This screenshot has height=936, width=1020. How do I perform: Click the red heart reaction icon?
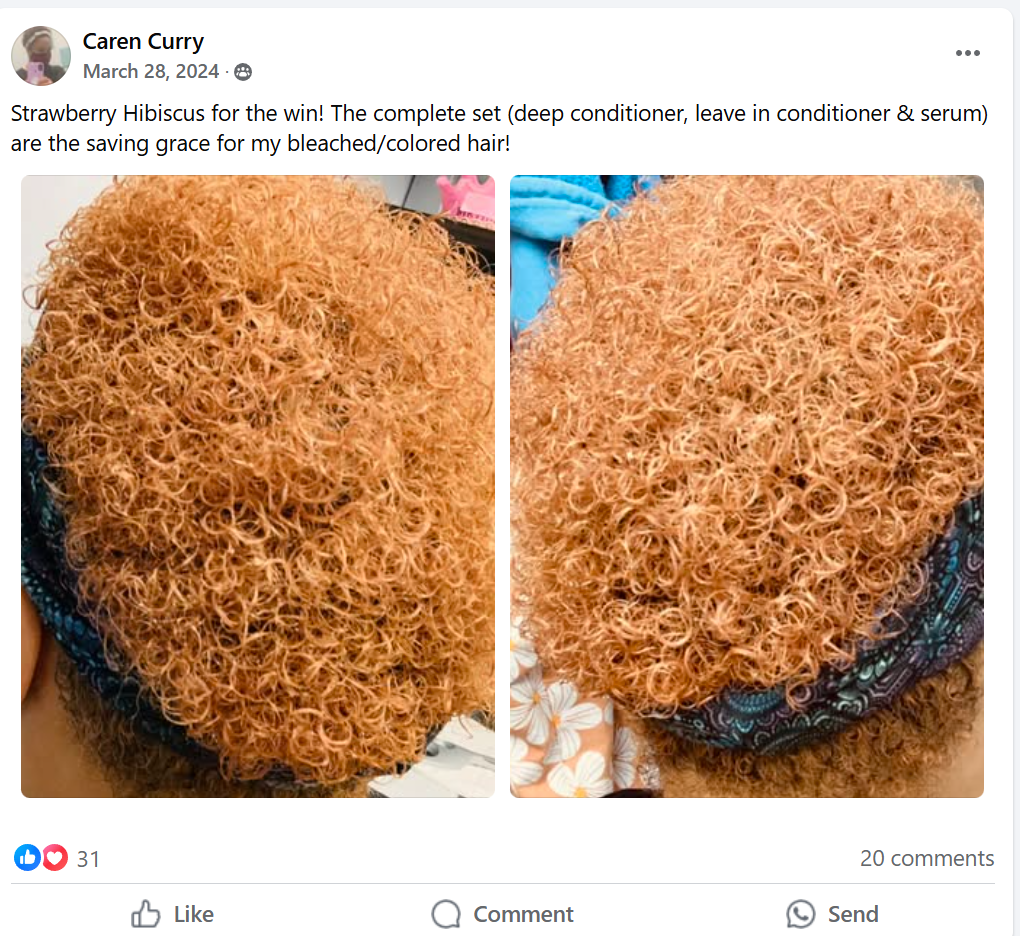click(55, 858)
